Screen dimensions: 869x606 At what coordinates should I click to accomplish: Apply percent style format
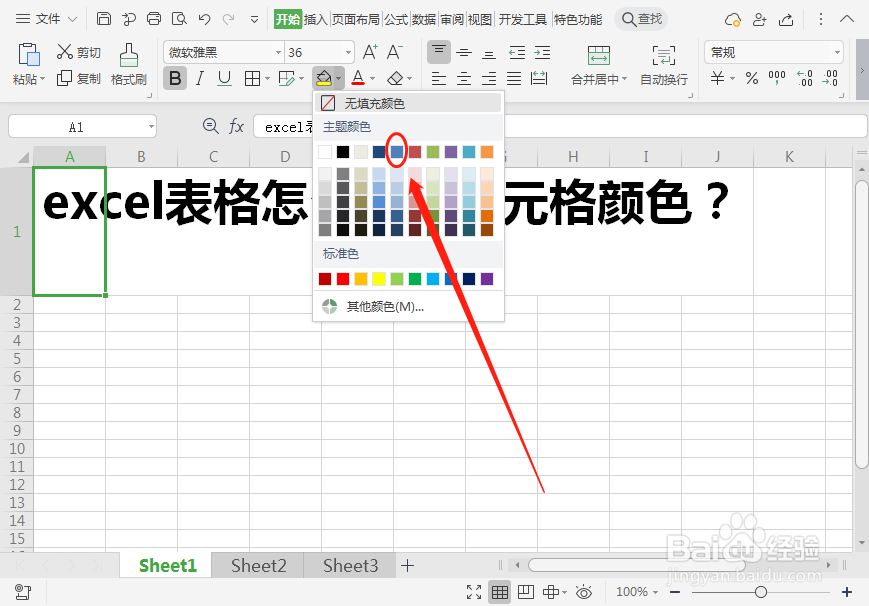point(752,78)
